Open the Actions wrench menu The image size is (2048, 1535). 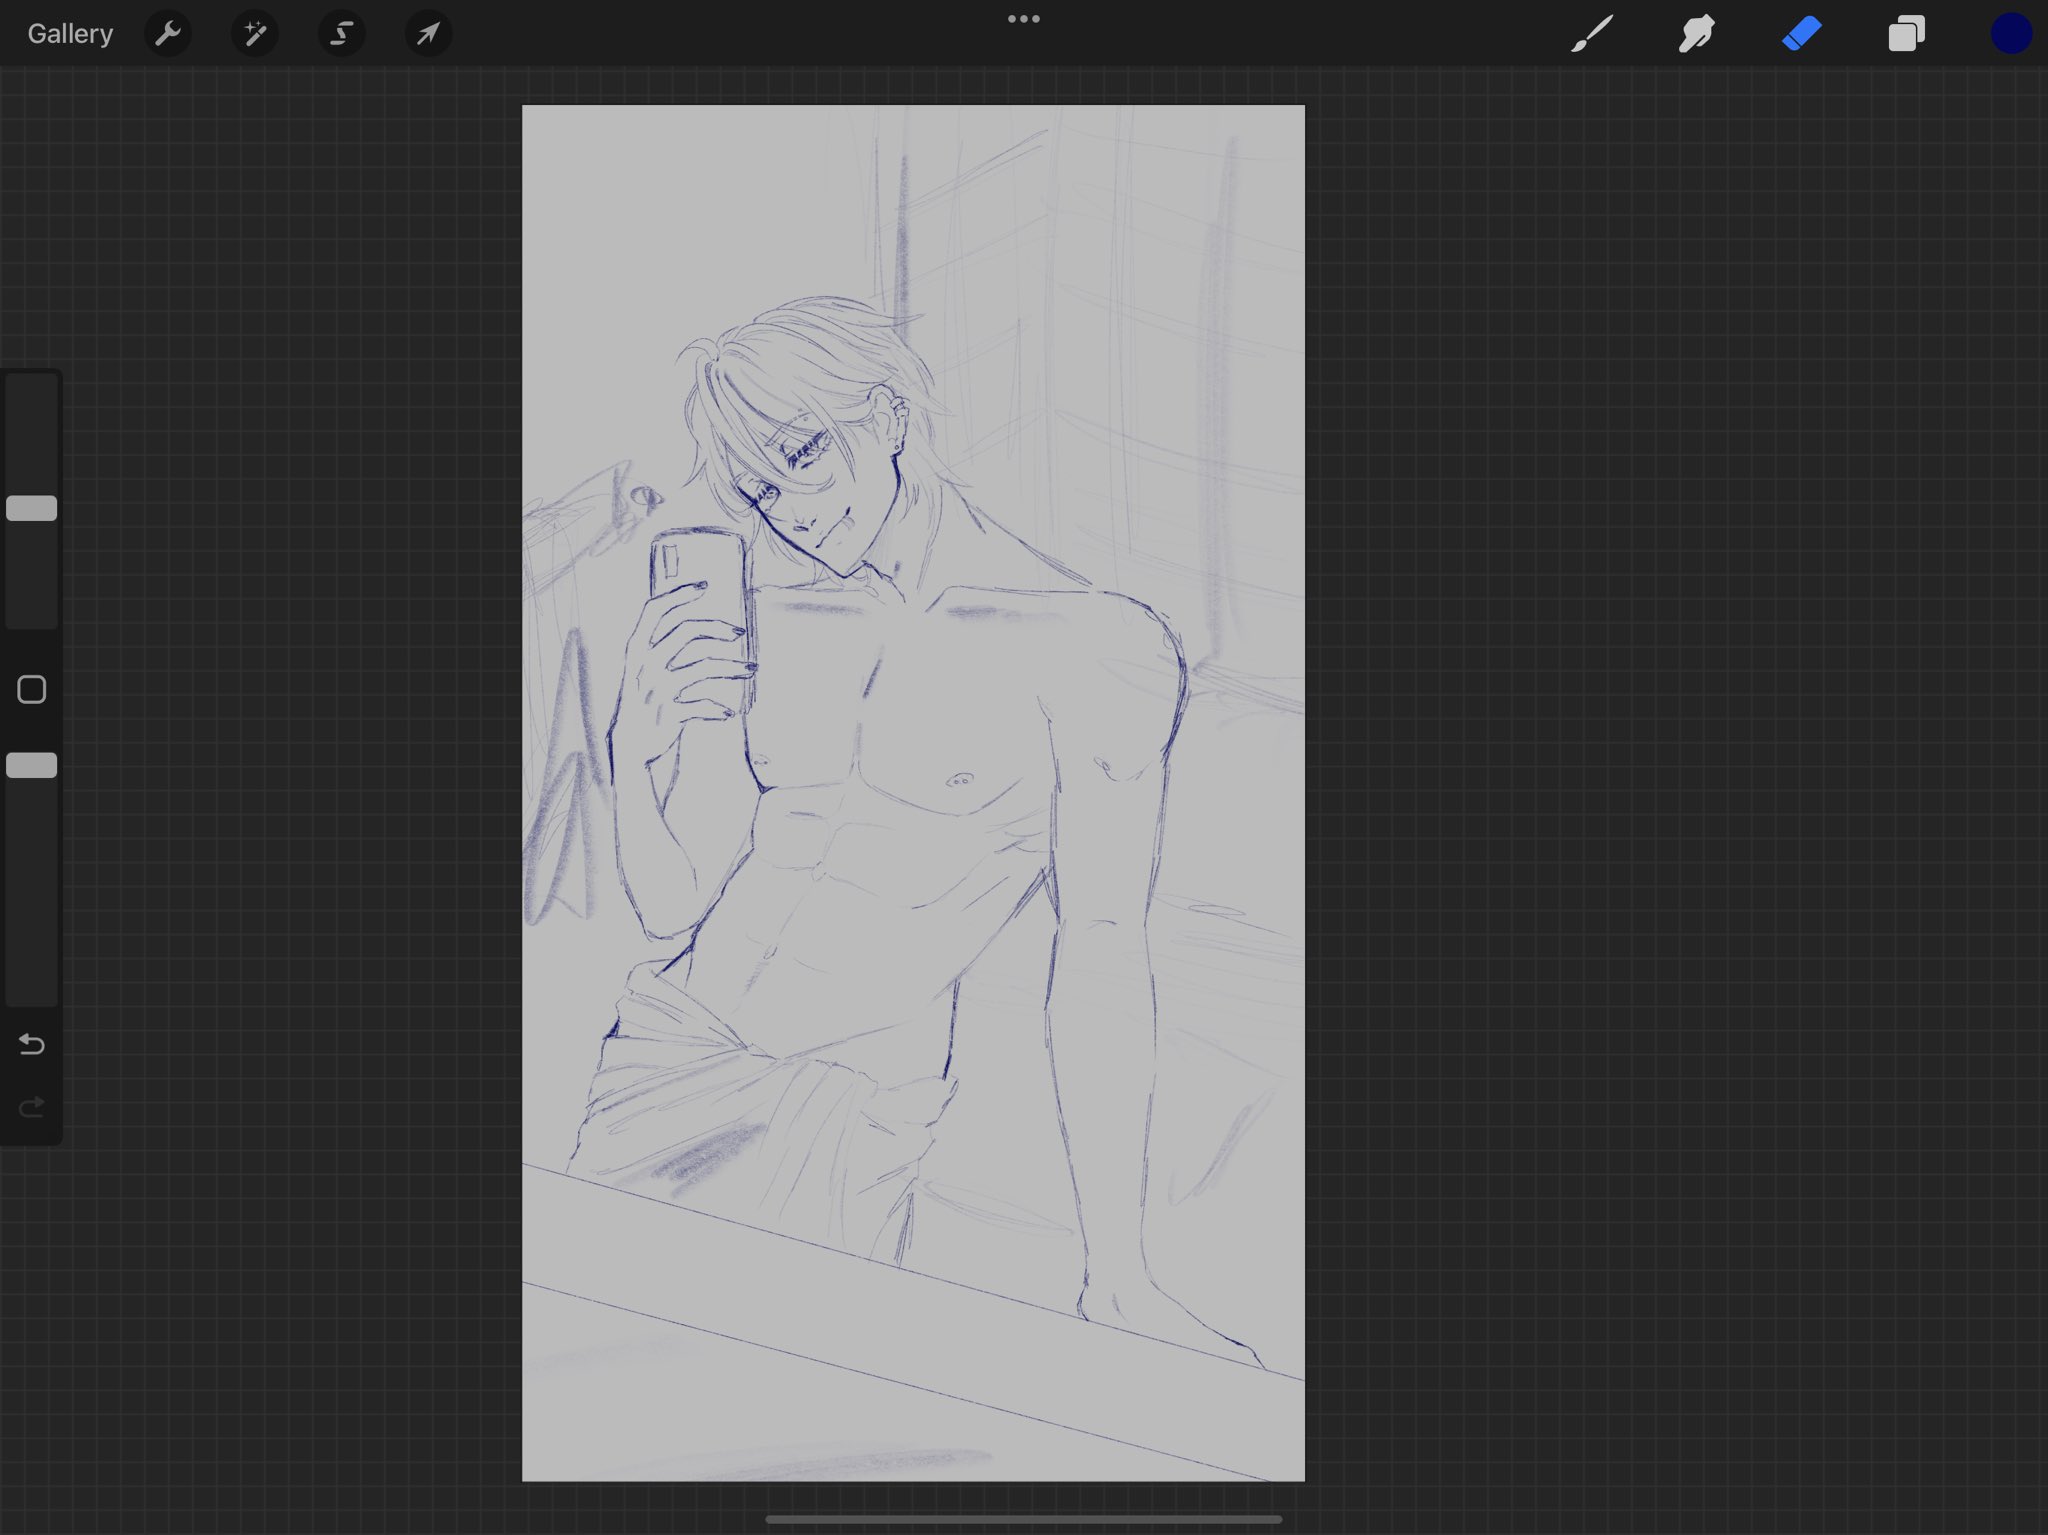[x=167, y=34]
